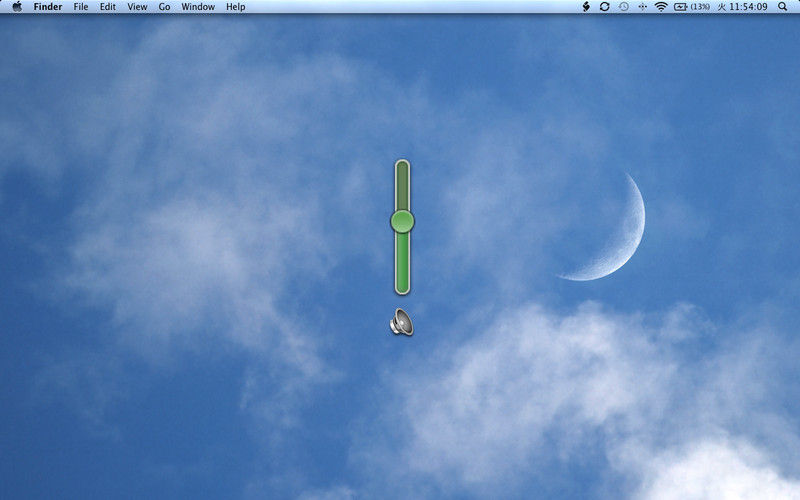Click the battery charging icon

tap(681, 7)
